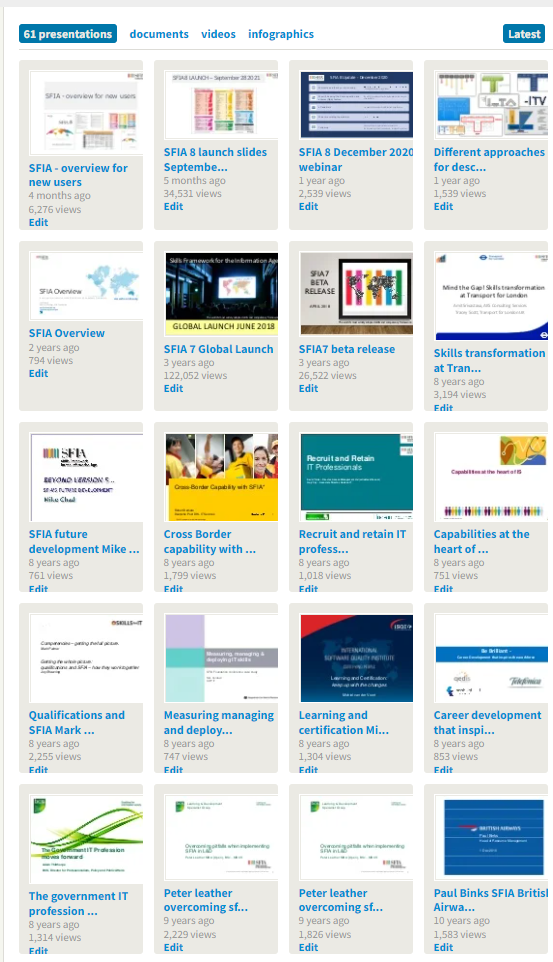Edit Paul Binks SFIA British Airways
This screenshot has width=553, height=962.
coord(443,947)
